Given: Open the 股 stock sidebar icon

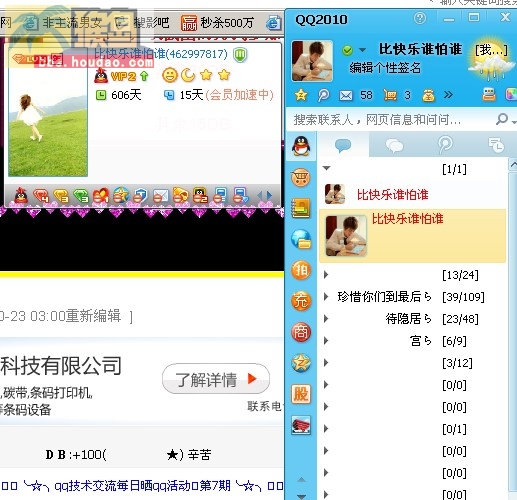Looking at the screenshot, I should point(301,394).
